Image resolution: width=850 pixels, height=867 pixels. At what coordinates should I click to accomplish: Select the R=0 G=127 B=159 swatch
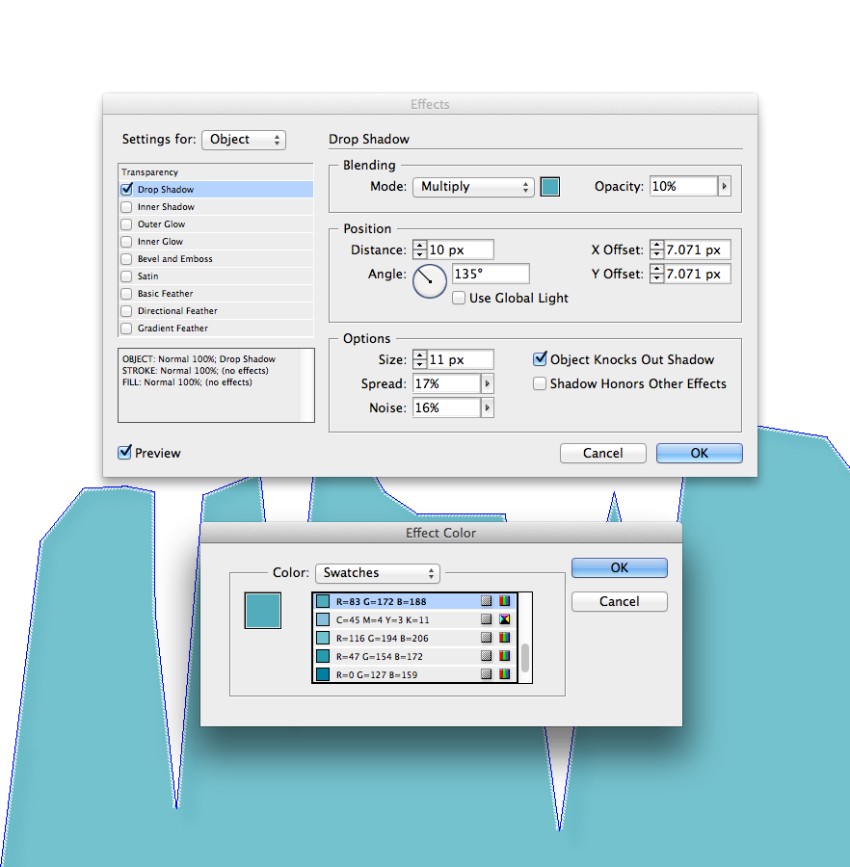pyautogui.click(x=415, y=674)
